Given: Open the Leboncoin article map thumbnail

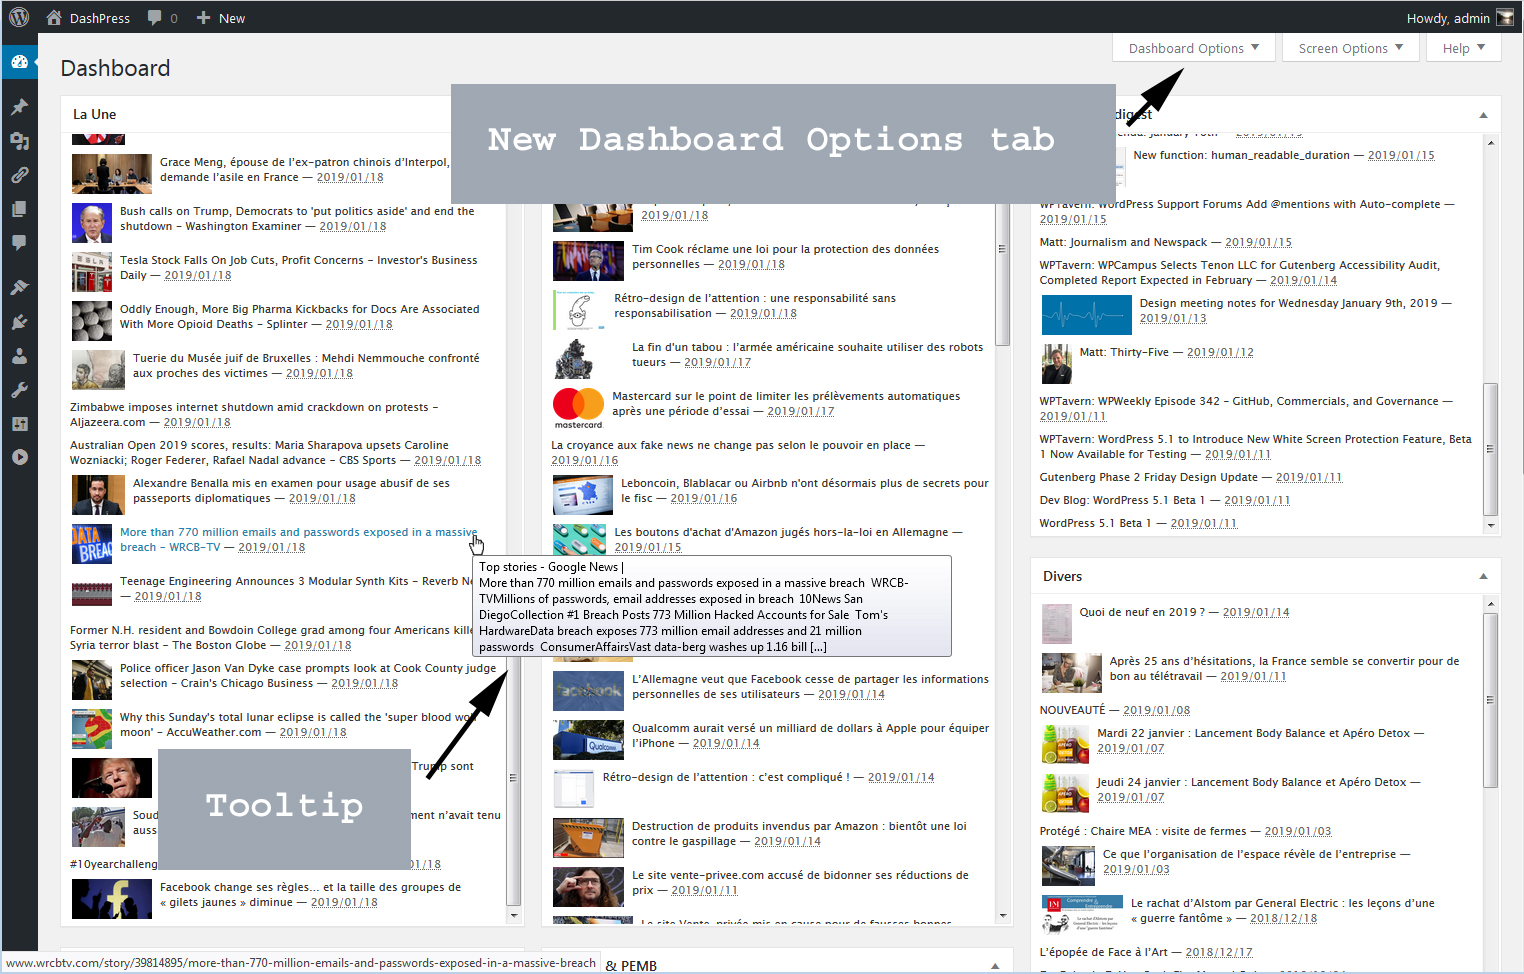Looking at the screenshot, I should tap(583, 495).
